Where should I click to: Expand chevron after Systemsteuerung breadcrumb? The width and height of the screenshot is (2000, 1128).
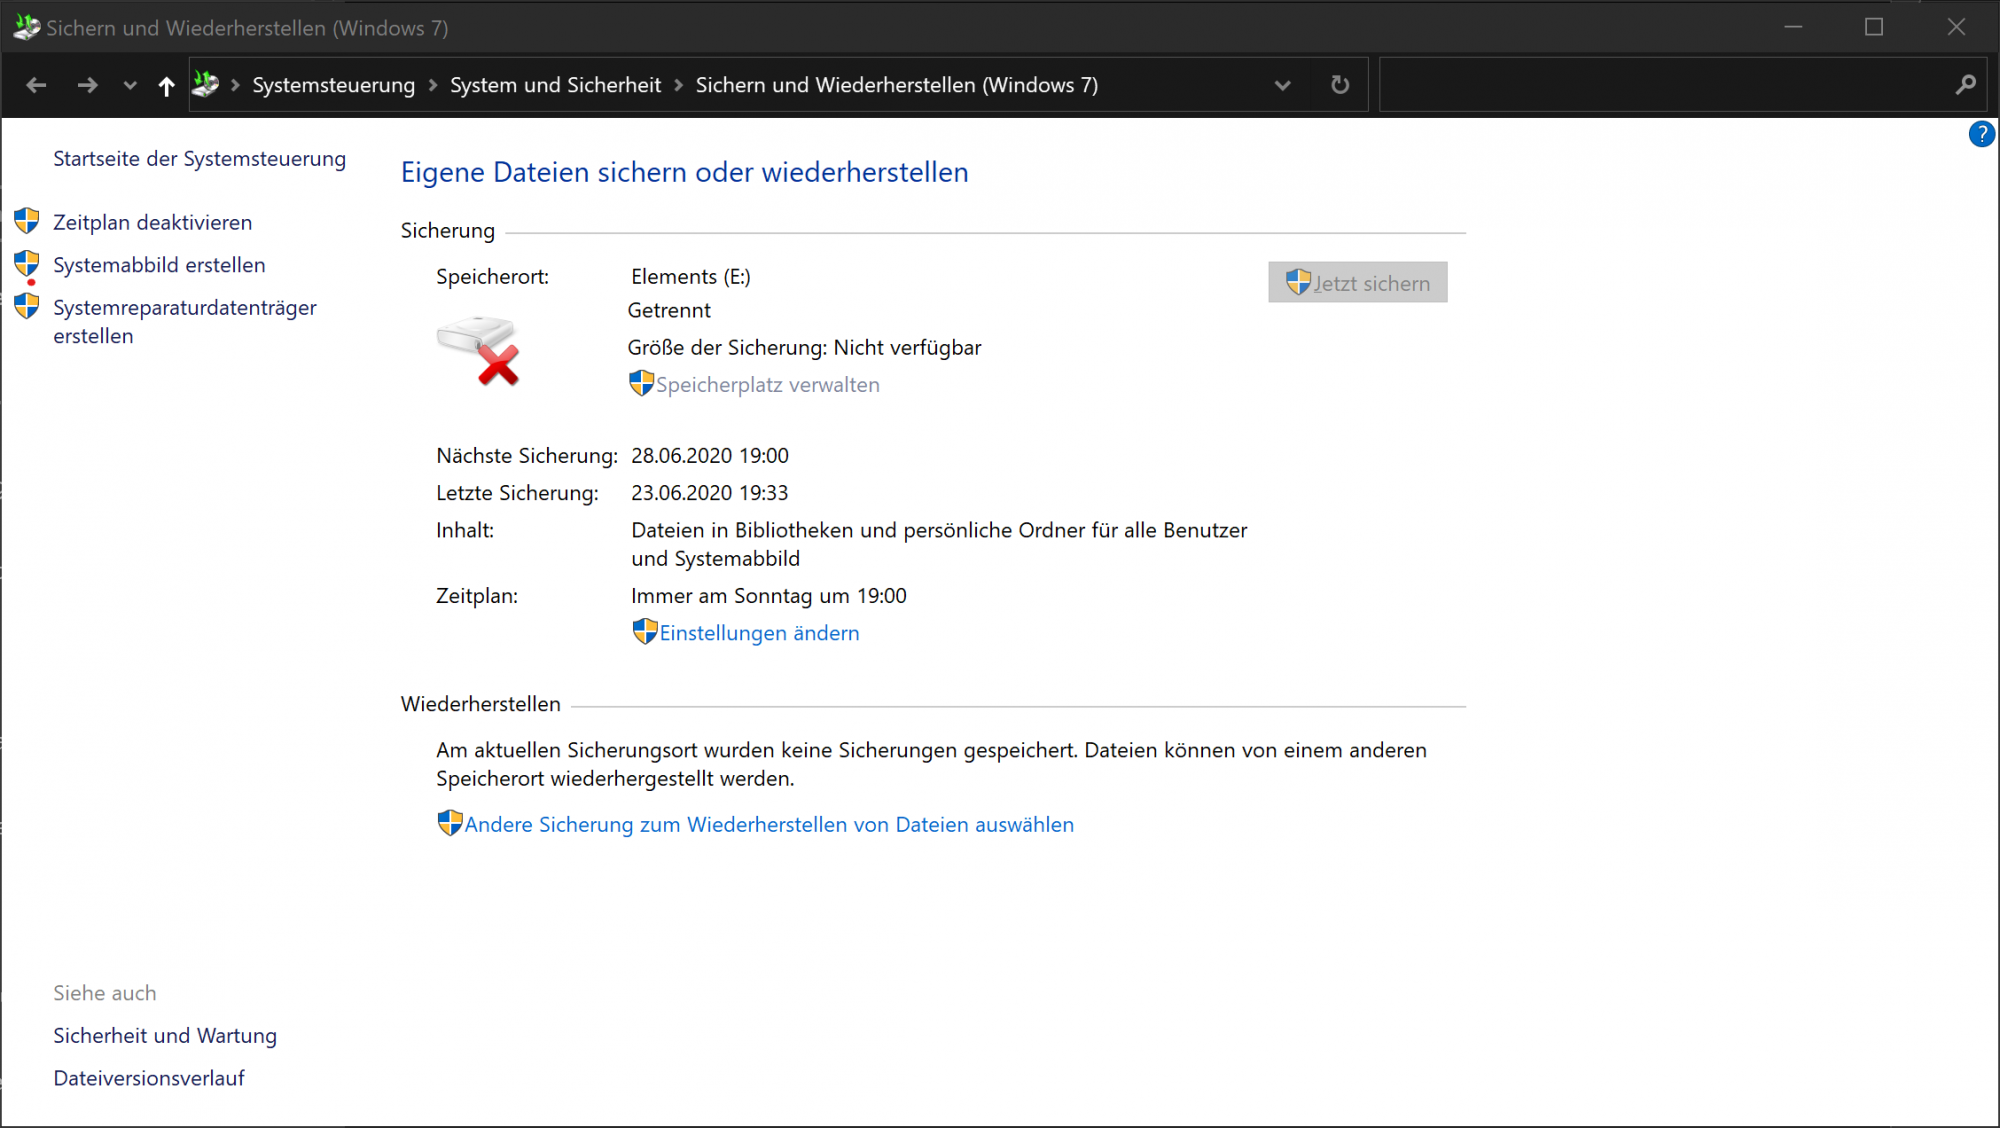(x=433, y=85)
